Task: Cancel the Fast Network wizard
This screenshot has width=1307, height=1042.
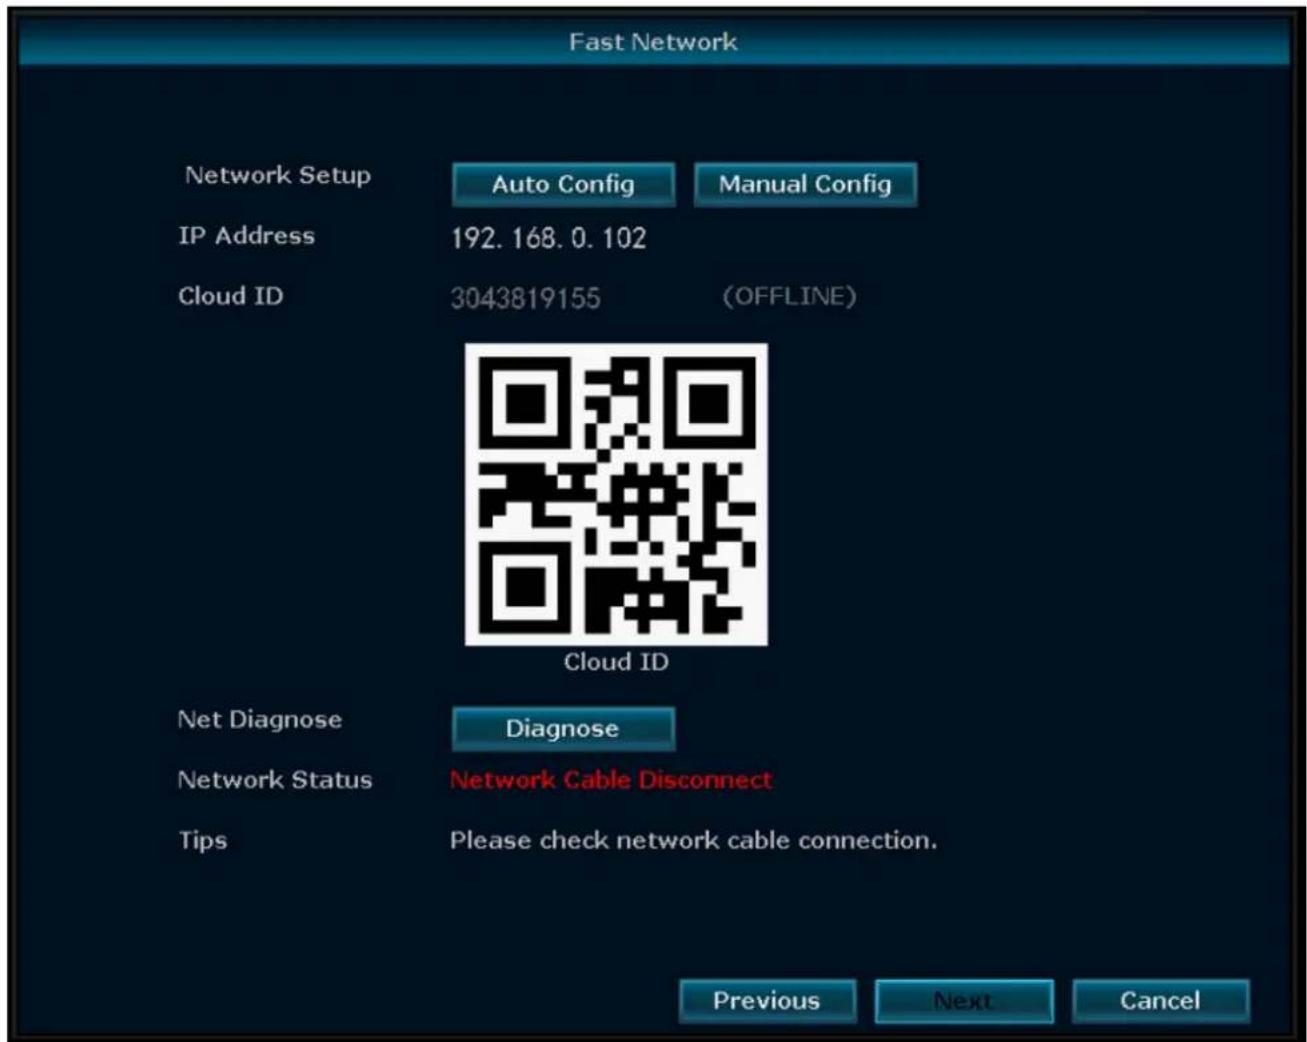Action: (x=1160, y=1001)
